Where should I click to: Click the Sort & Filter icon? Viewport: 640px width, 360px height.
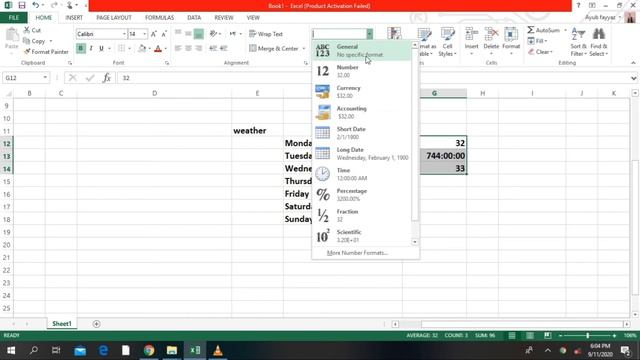[578, 34]
